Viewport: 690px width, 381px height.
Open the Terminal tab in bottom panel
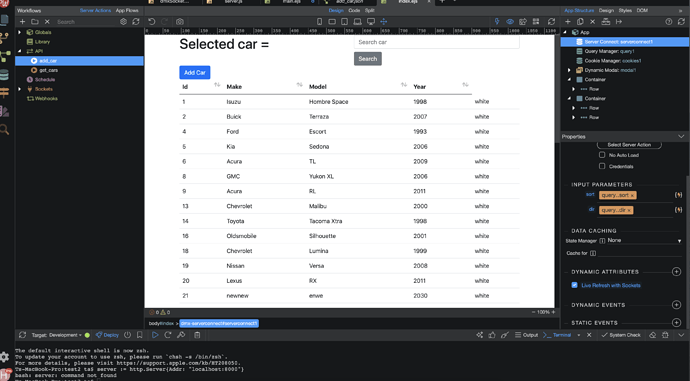(x=558, y=335)
